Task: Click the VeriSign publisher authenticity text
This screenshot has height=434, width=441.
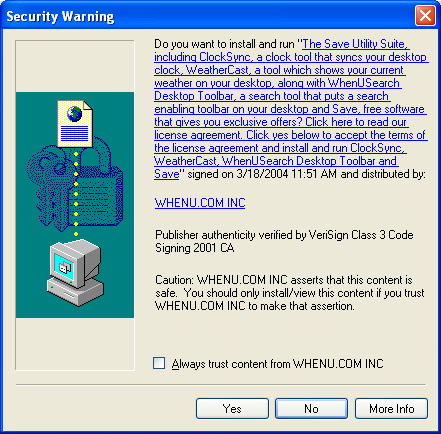Action: pos(284,241)
